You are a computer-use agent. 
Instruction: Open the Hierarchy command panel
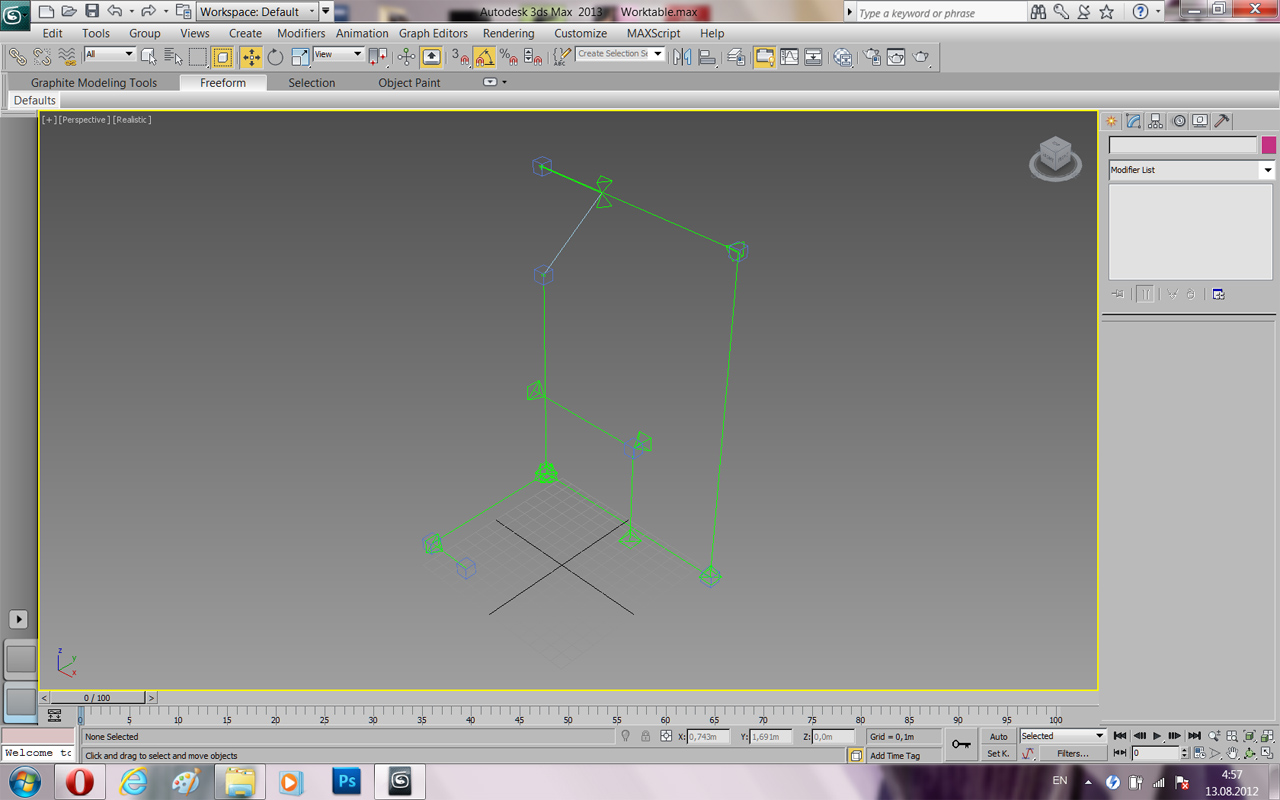click(1156, 121)
